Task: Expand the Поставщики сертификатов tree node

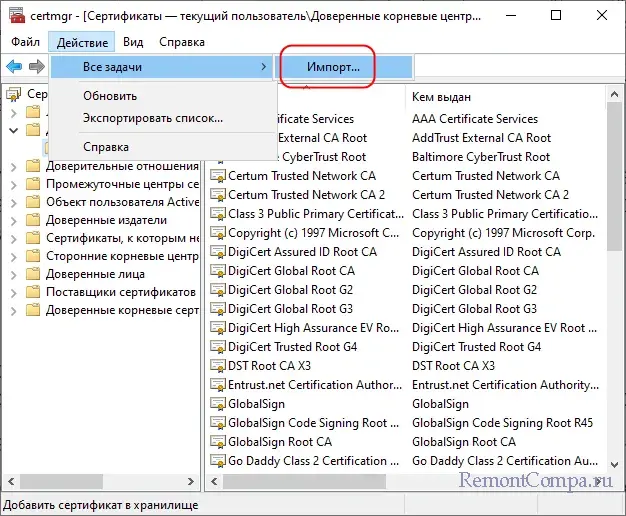Action: coord(14,292)
